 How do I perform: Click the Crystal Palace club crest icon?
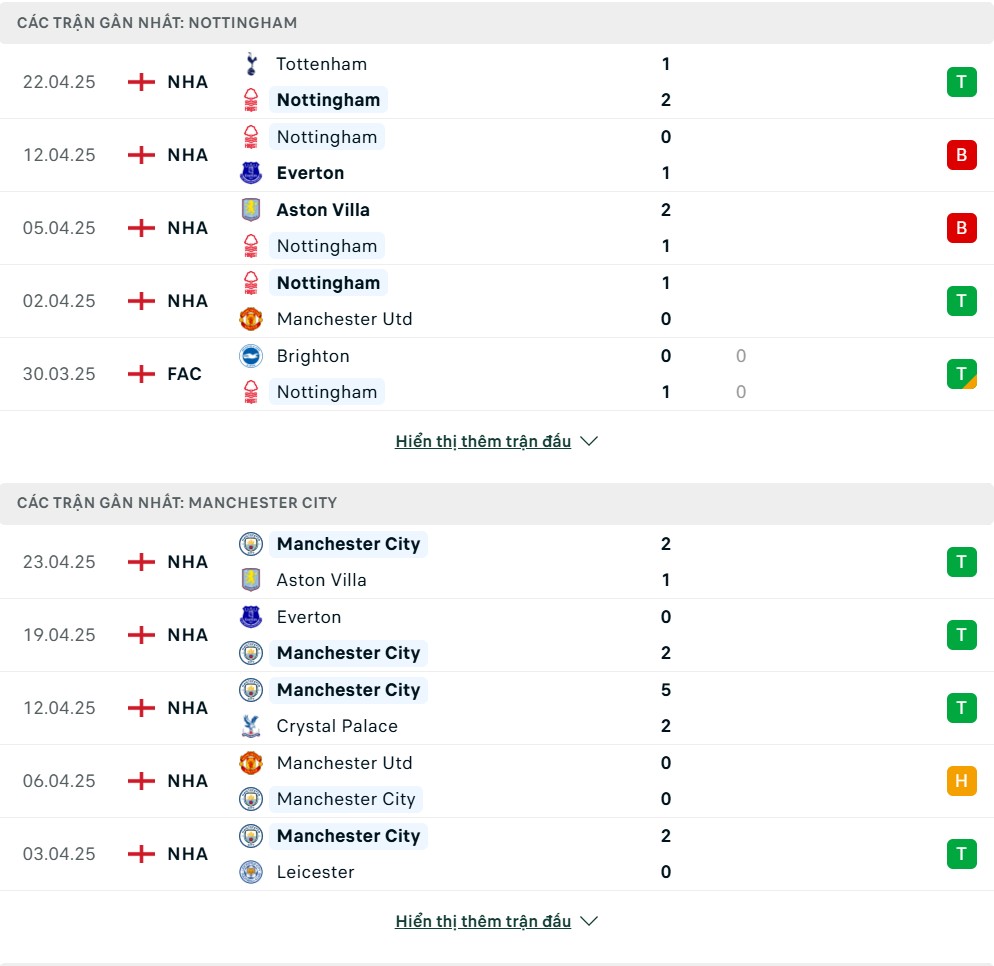251,726
